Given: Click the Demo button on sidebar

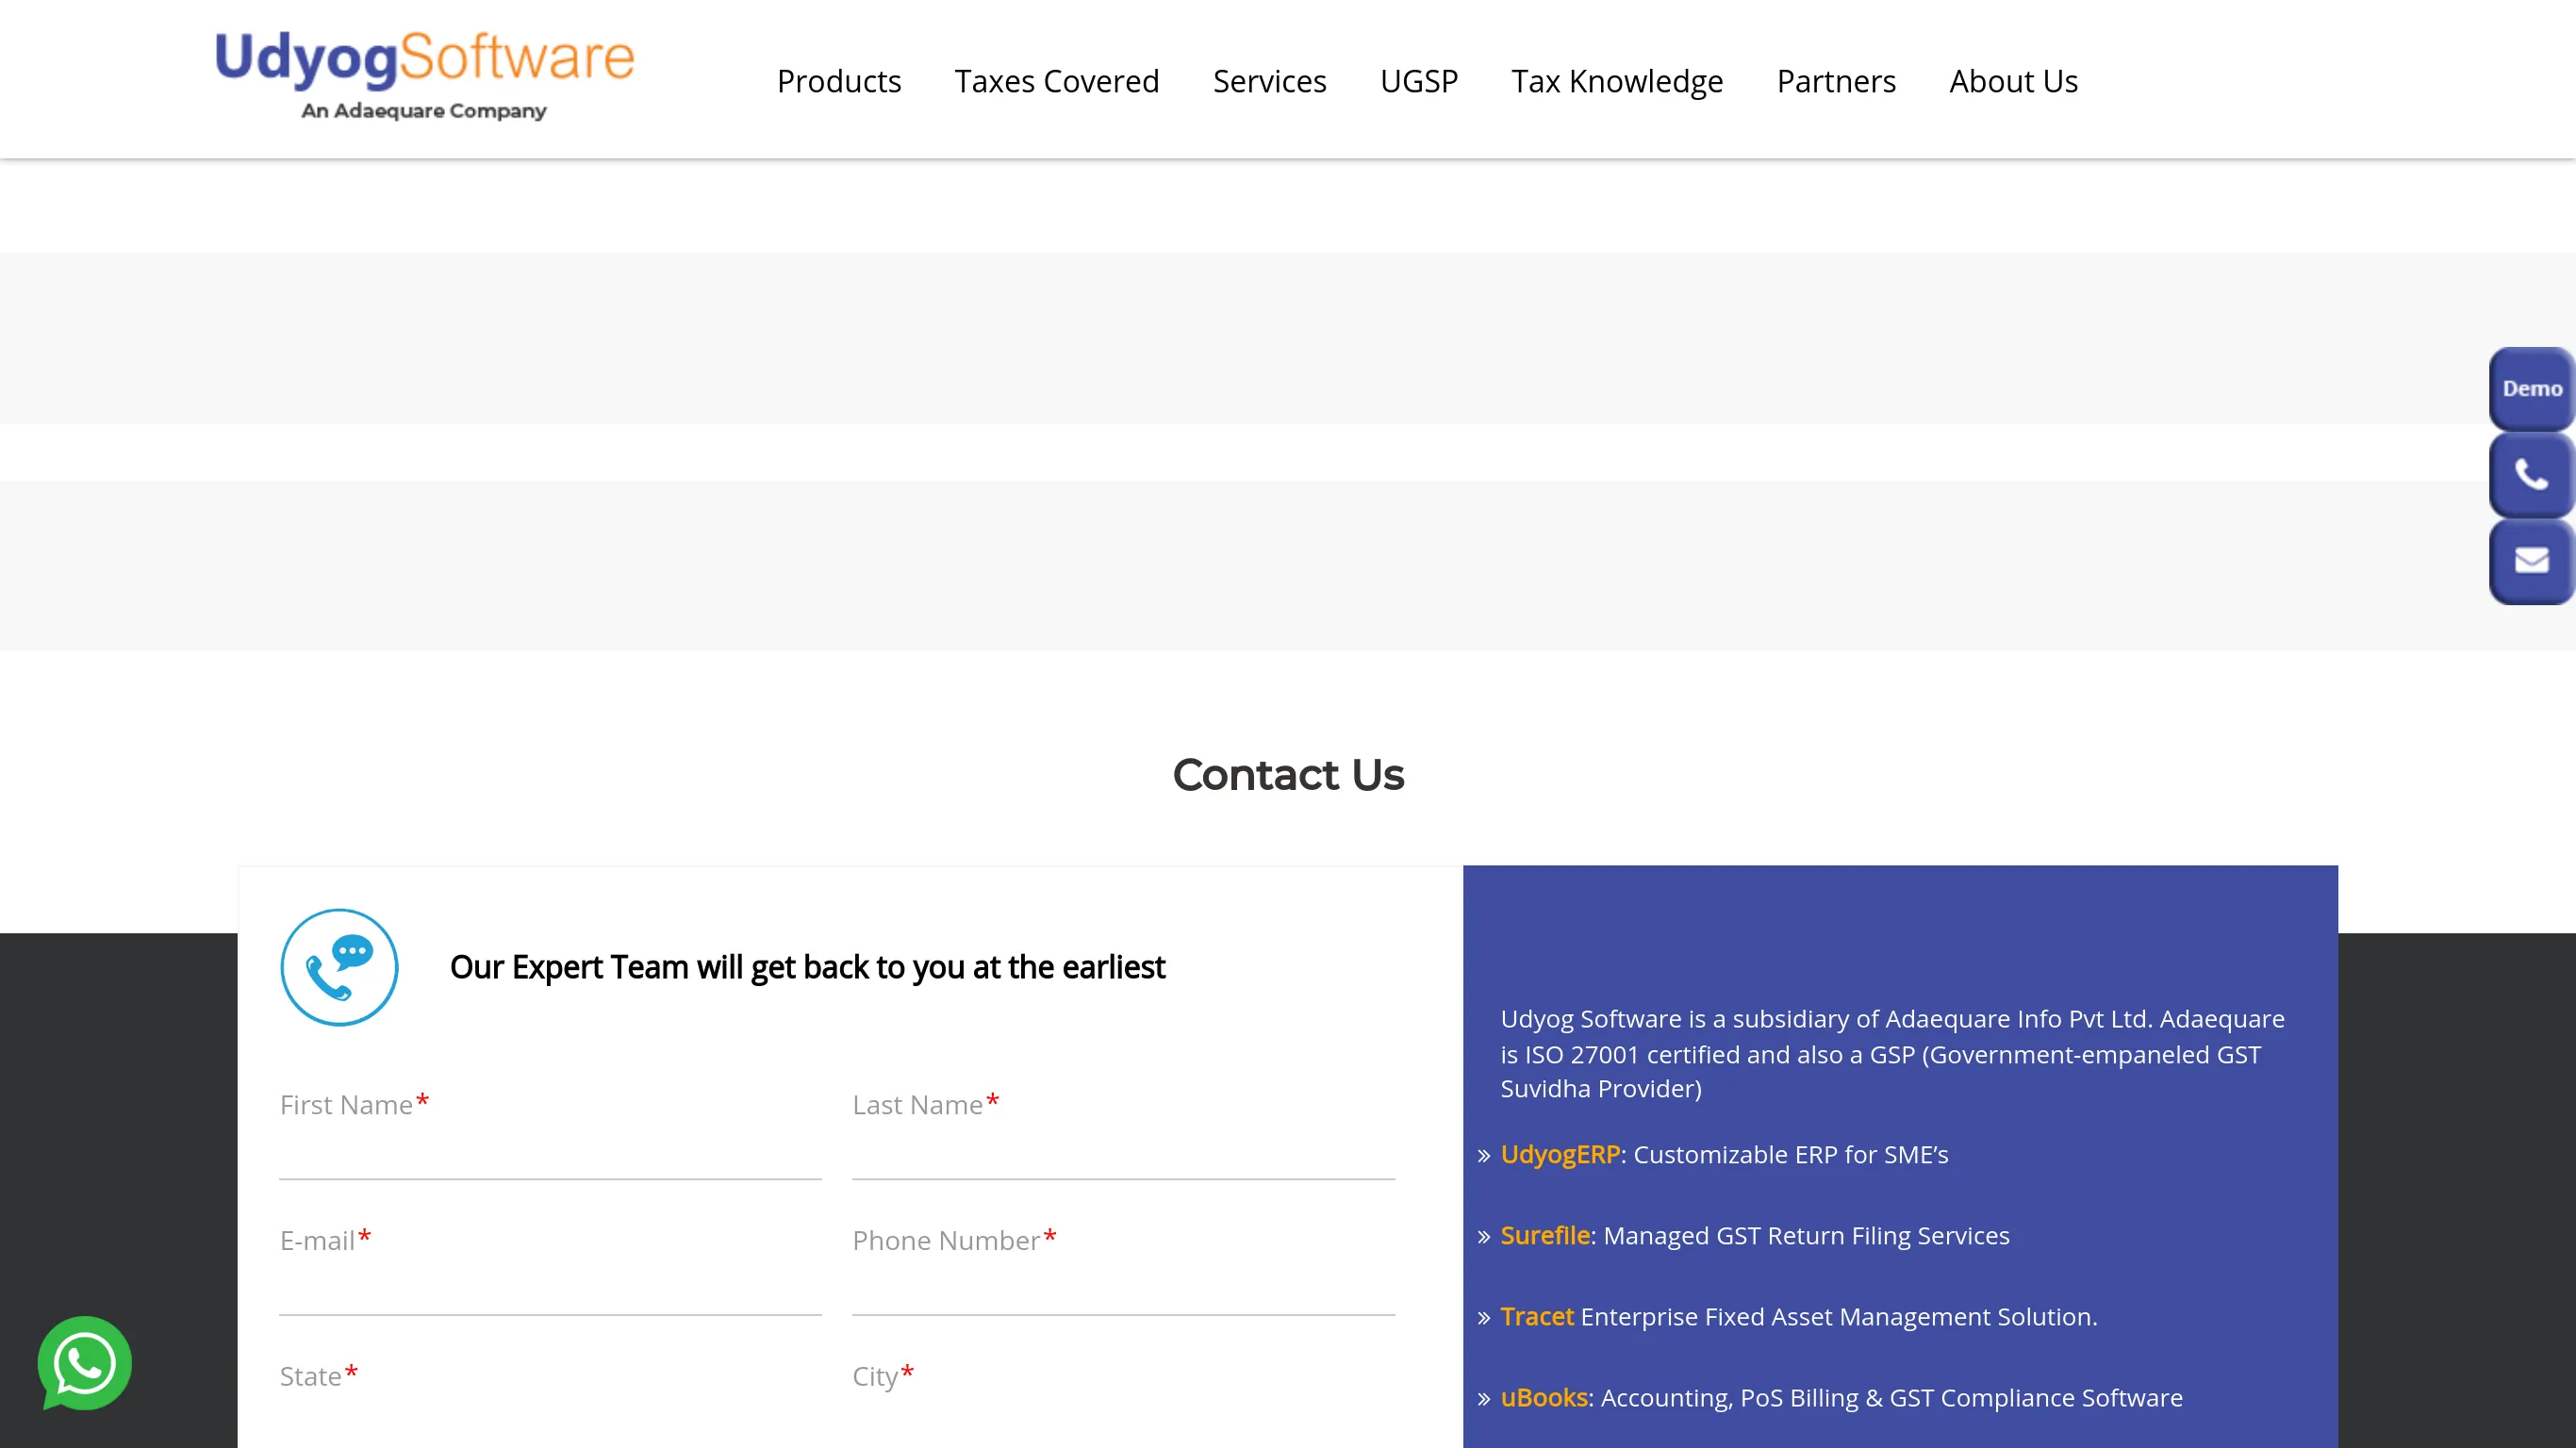Looking at the screenshot, I should click(2534, 389).
